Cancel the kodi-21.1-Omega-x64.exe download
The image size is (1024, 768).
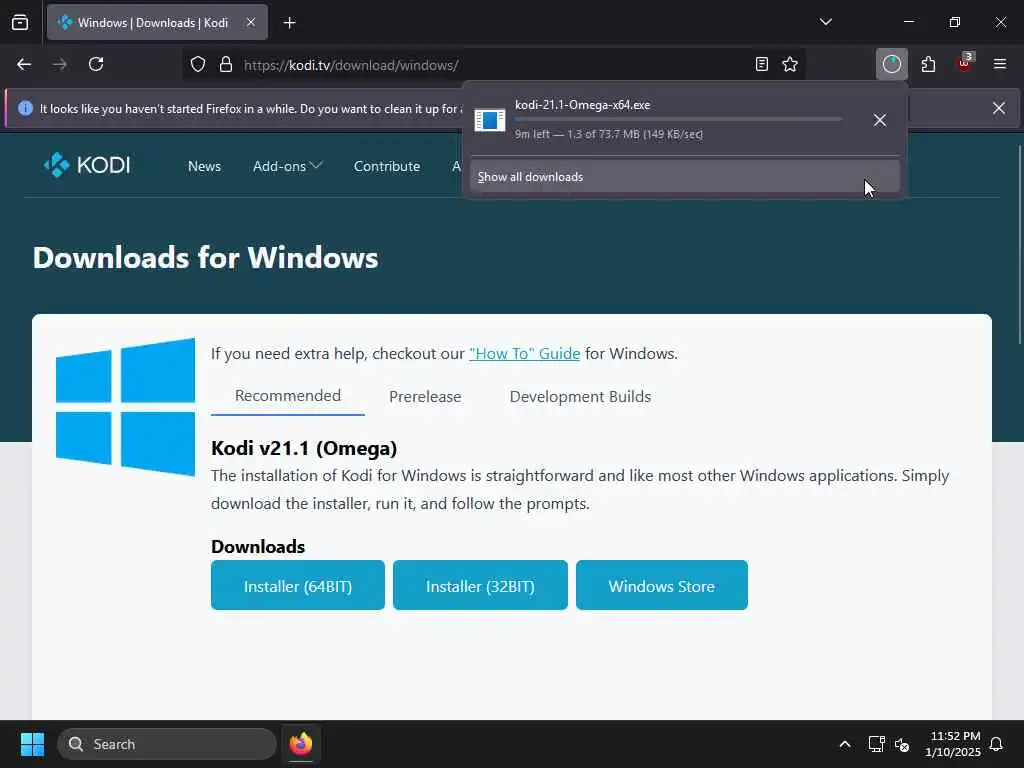point(880,120)
